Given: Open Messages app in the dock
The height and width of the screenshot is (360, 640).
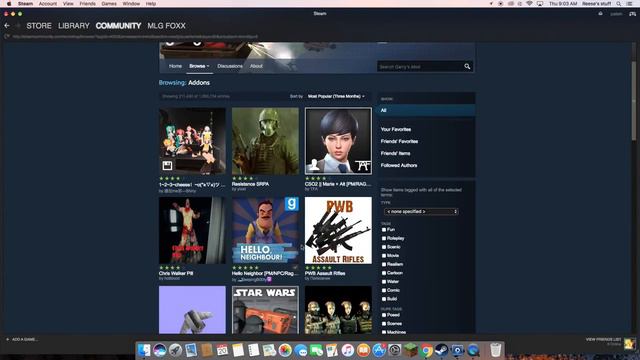Looking at the screenshot, I should [301, 350].
